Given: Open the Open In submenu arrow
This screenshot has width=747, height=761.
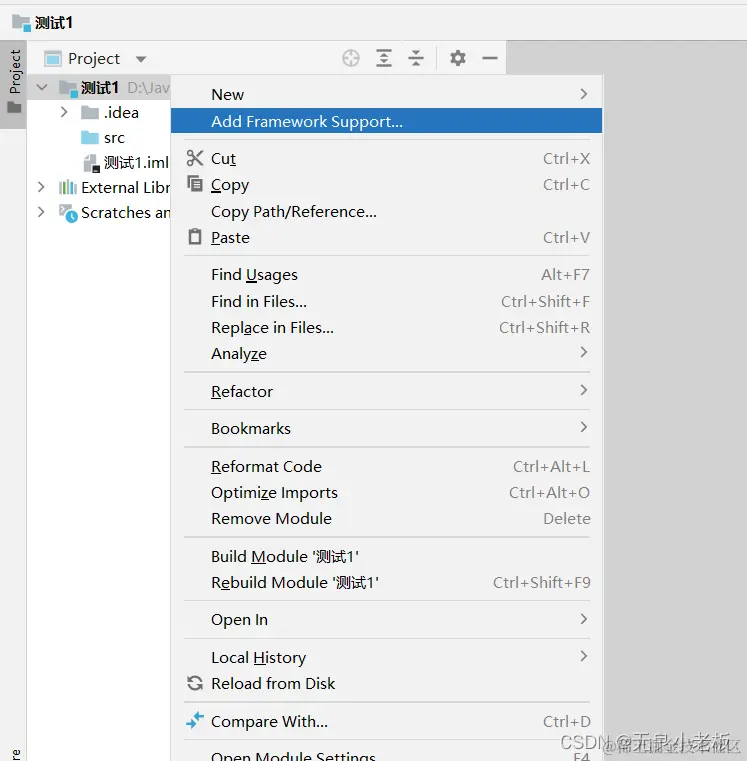Looking at the screenshot, I should 584,619.
